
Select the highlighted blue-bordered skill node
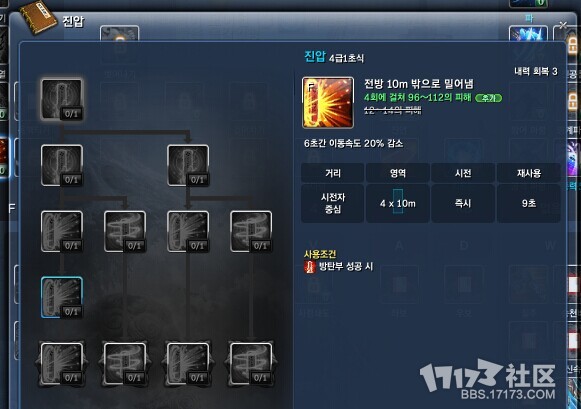coord(62,297)
